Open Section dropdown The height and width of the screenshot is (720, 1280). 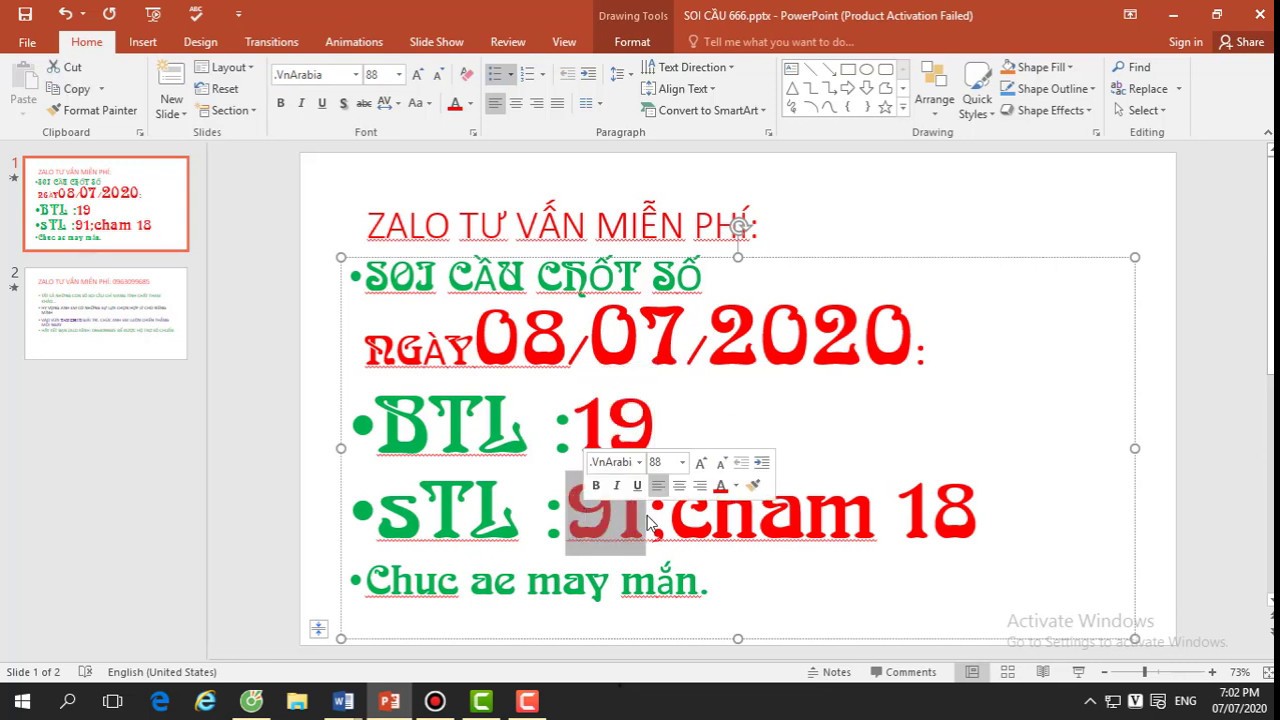(x=226, y=111)
